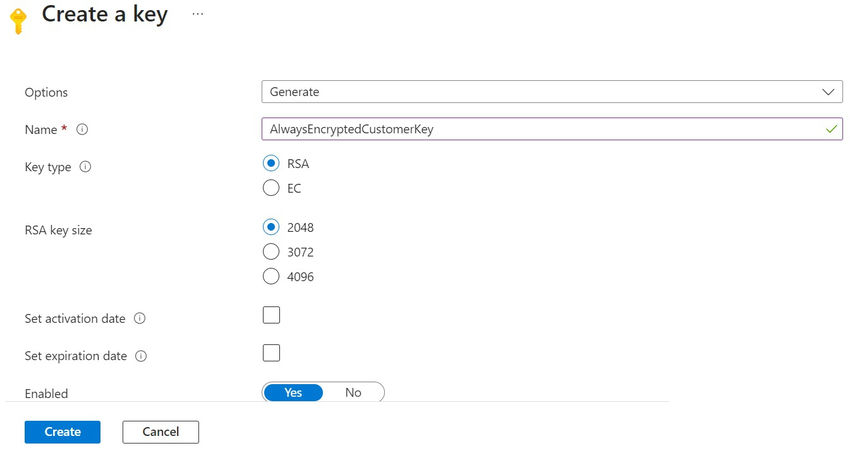Open the ellipsis menu beside Create a key
The height and width of the screenshot is (453, 850).
[198, 15]
